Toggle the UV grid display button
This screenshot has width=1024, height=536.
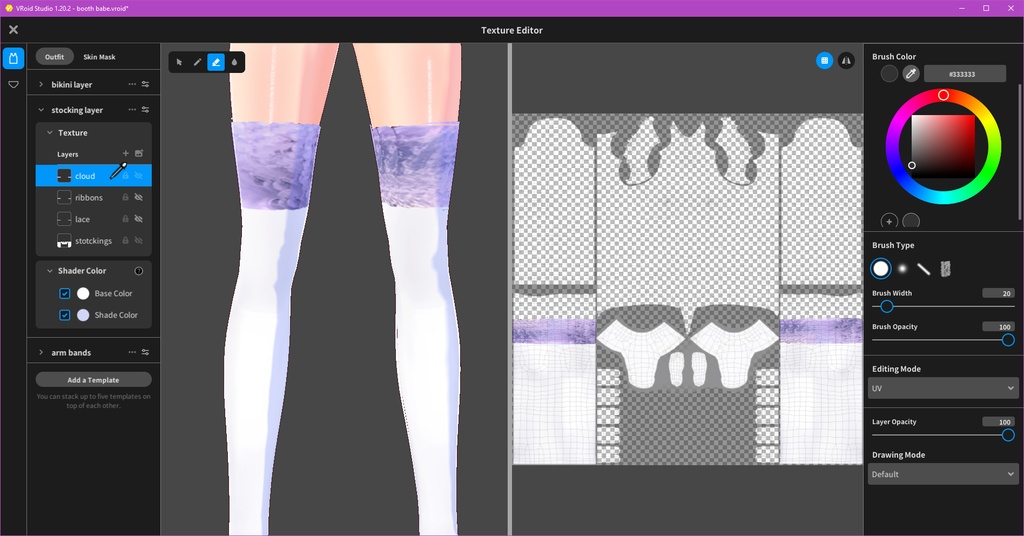824,60
